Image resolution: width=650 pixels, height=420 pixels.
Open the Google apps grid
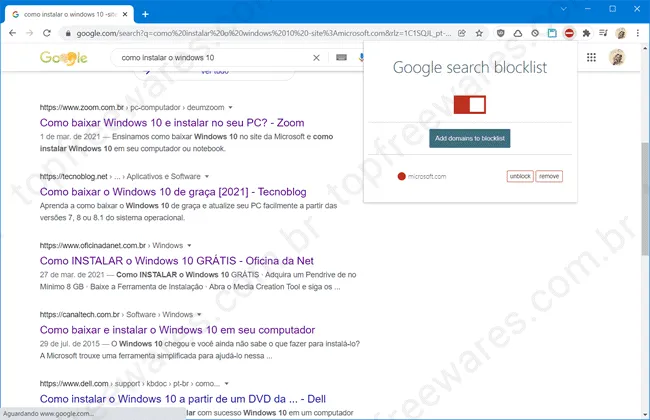coord(592,57)
